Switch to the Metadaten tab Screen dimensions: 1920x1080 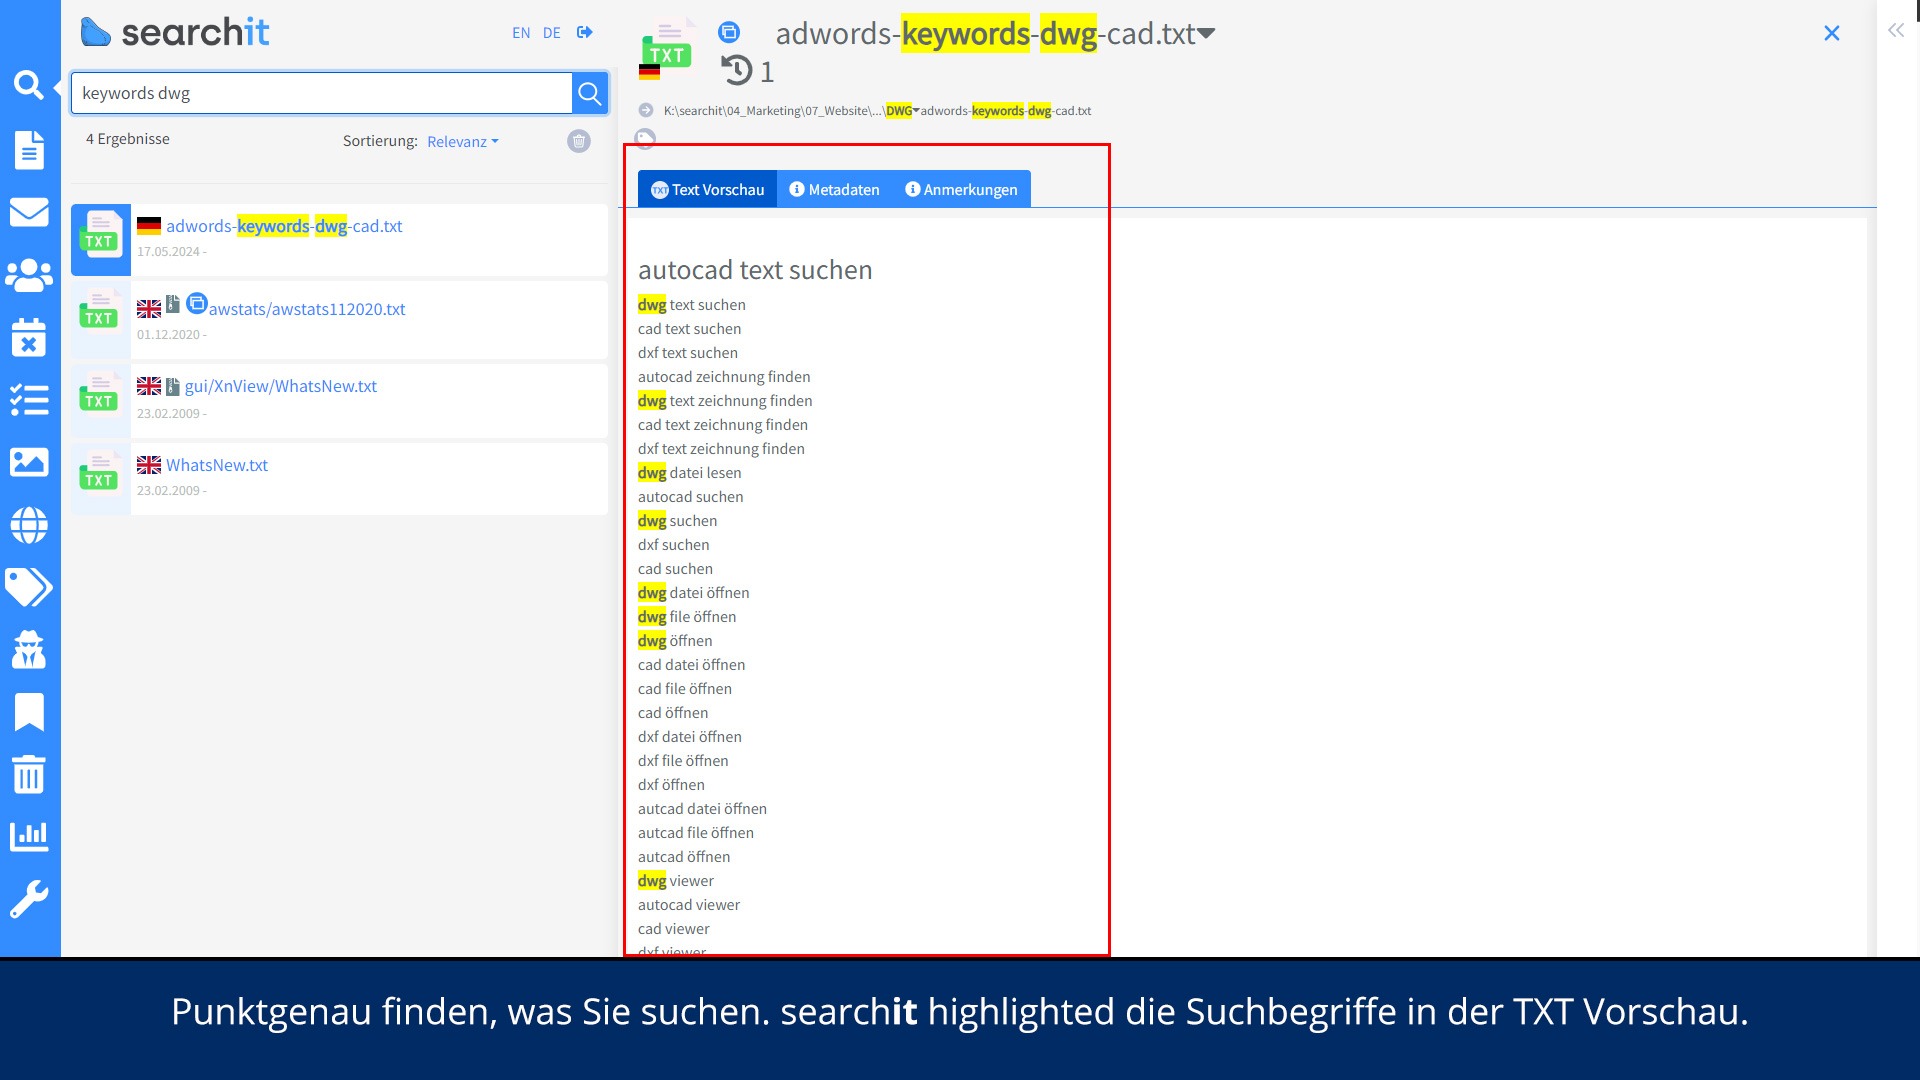(834, 189)
